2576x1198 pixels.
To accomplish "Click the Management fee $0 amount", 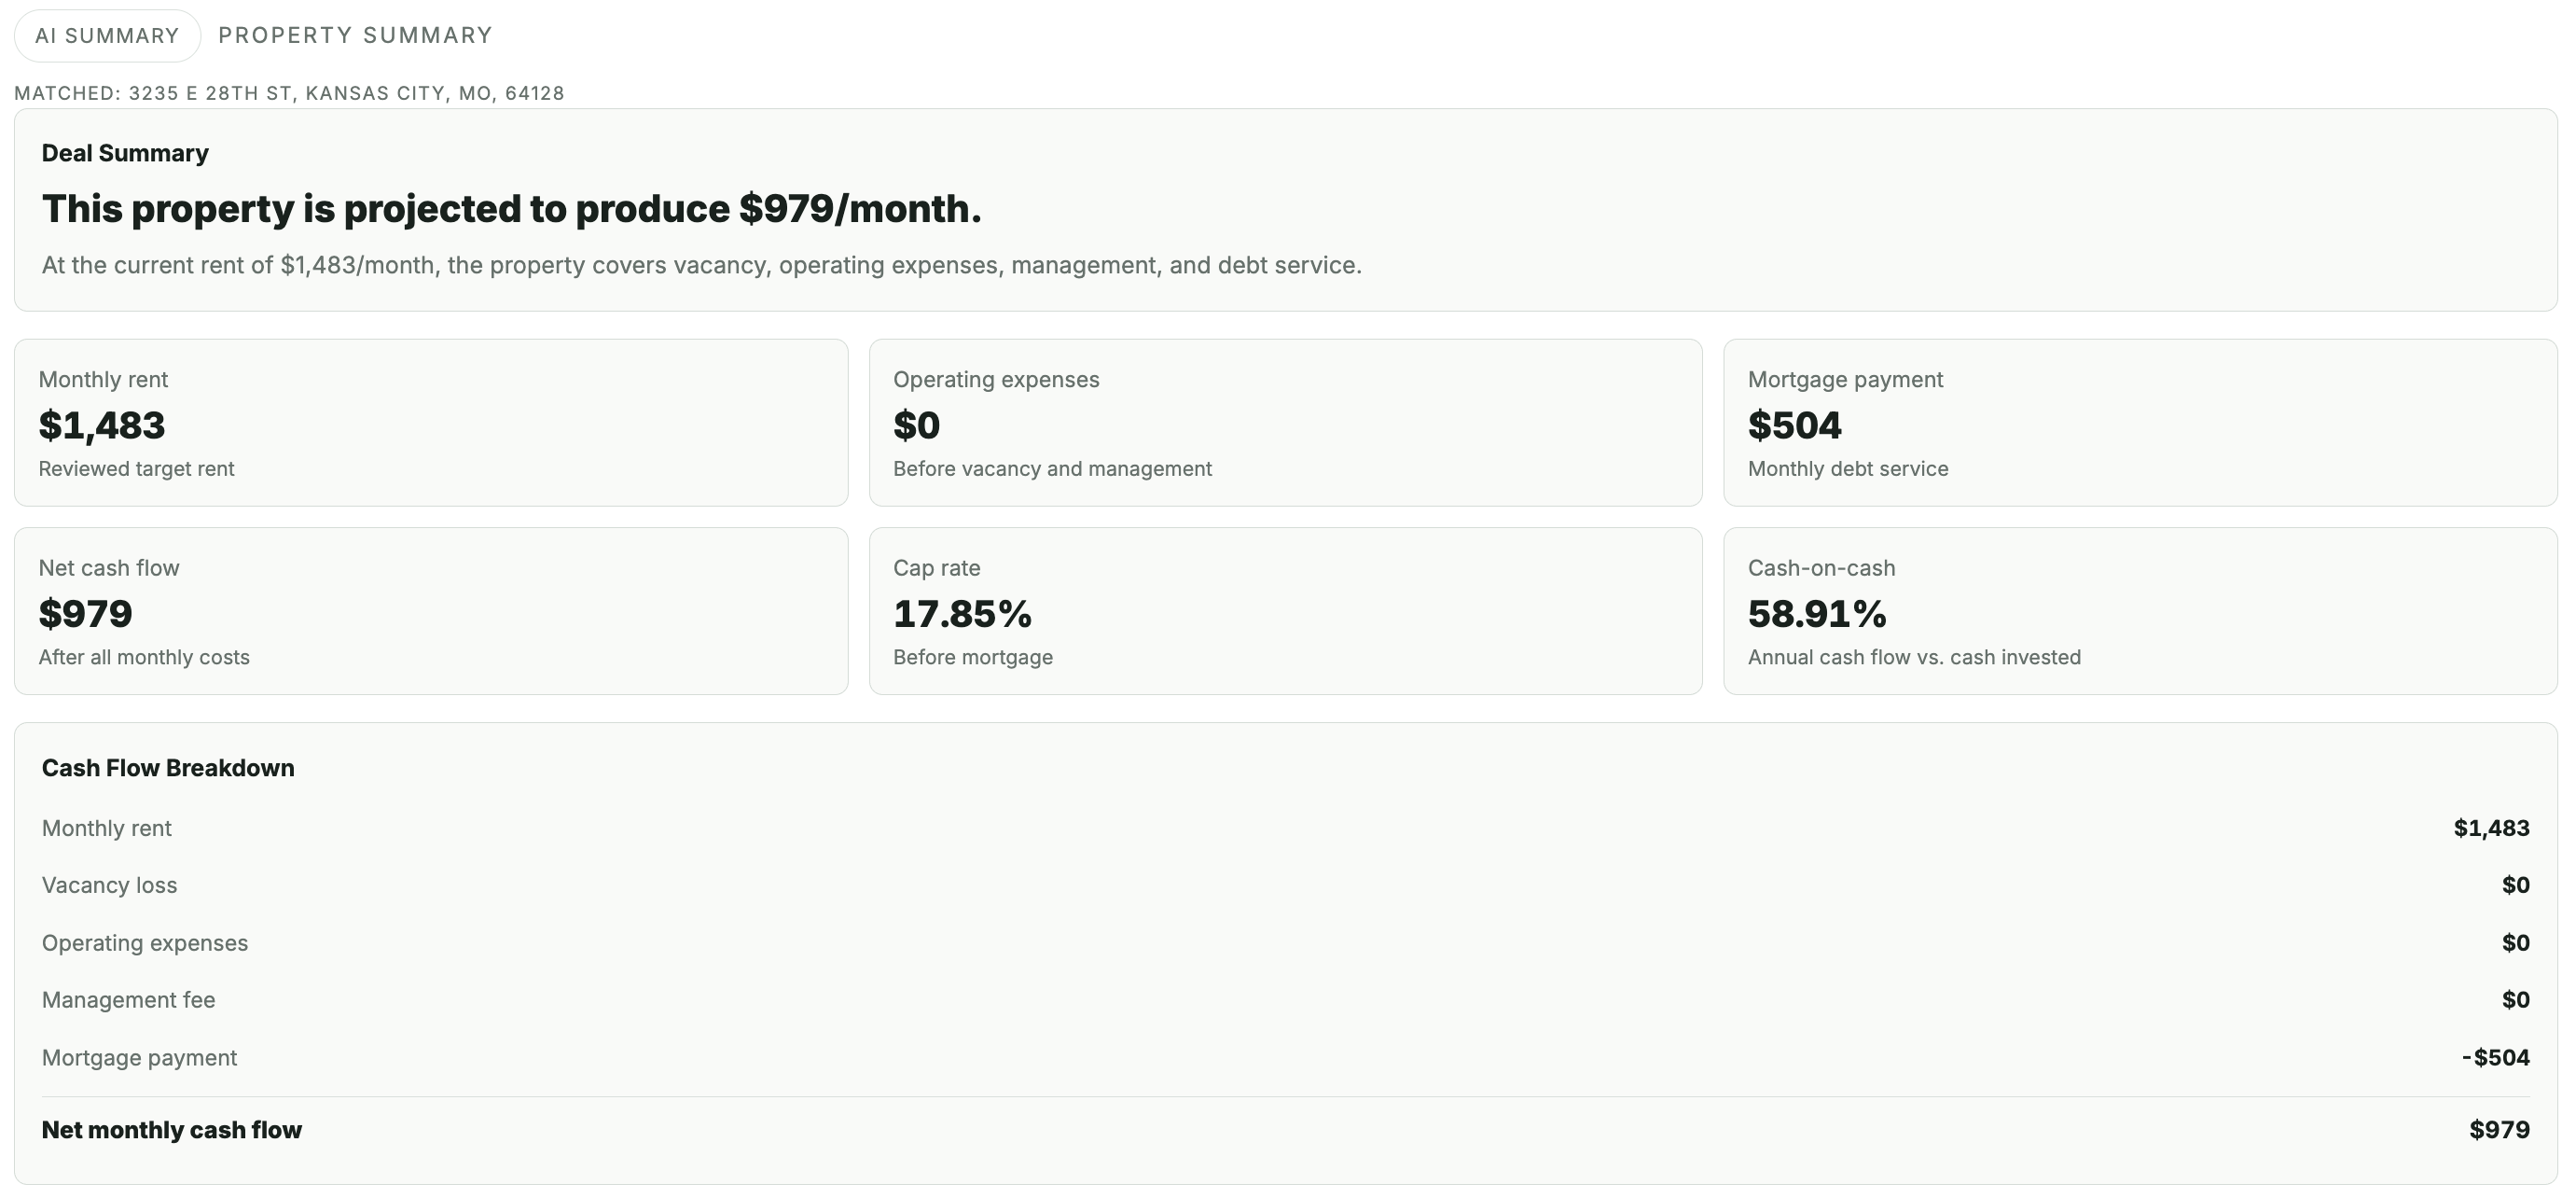I will click(x=2515, y=1000).
